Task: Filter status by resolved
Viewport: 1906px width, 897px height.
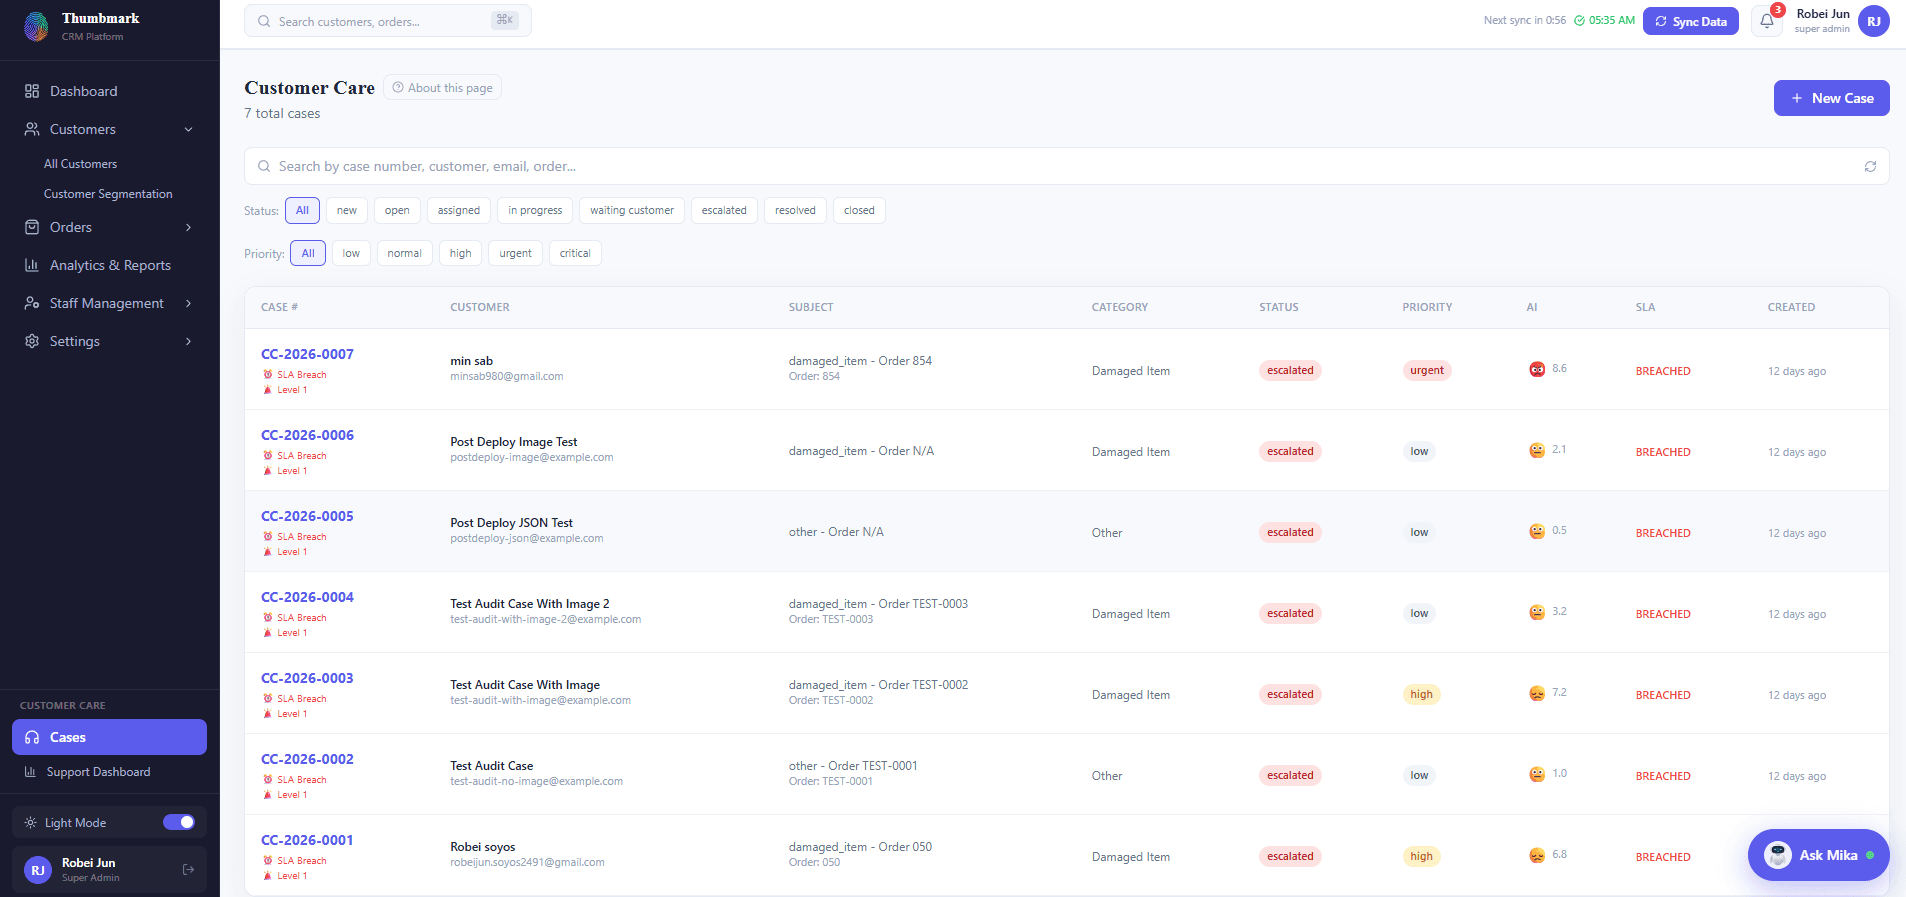Action: coord(795,210)
